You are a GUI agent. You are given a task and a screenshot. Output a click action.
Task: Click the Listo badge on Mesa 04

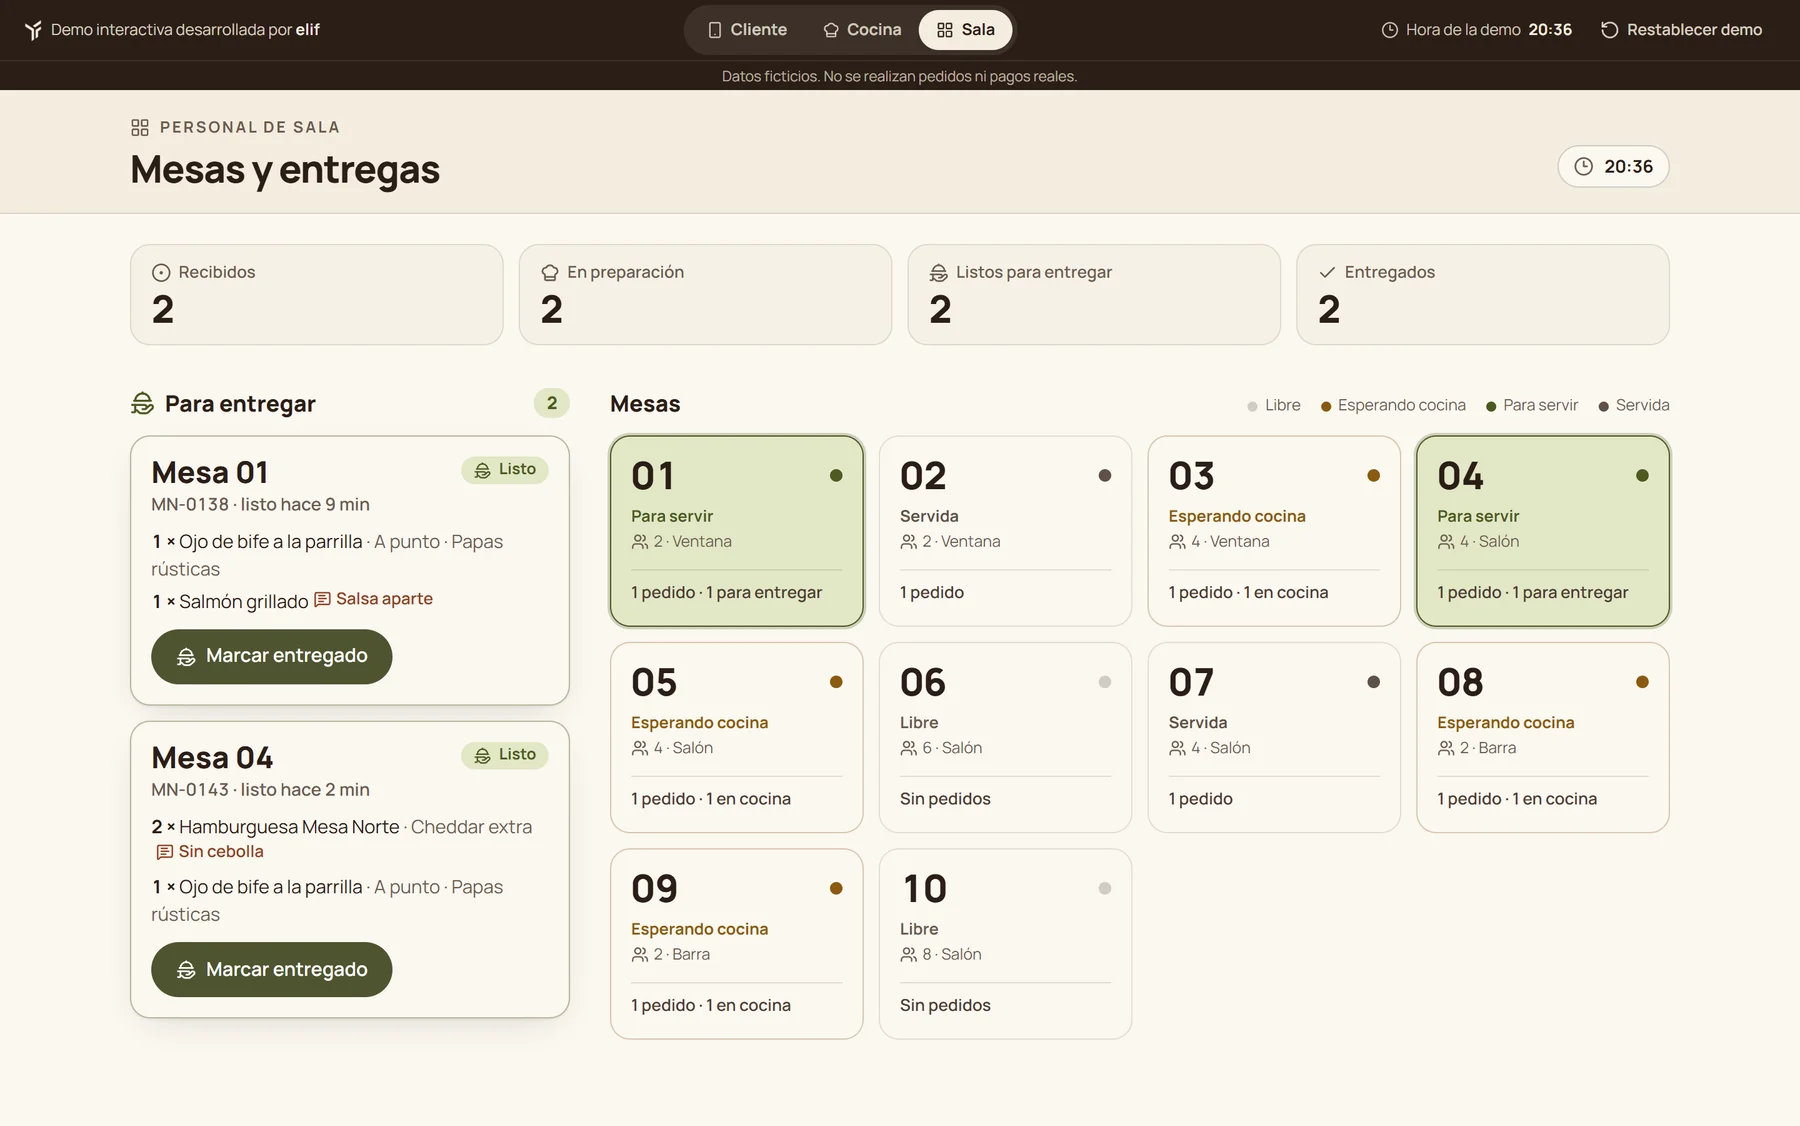pyautogui.click(x=505, y=755)
